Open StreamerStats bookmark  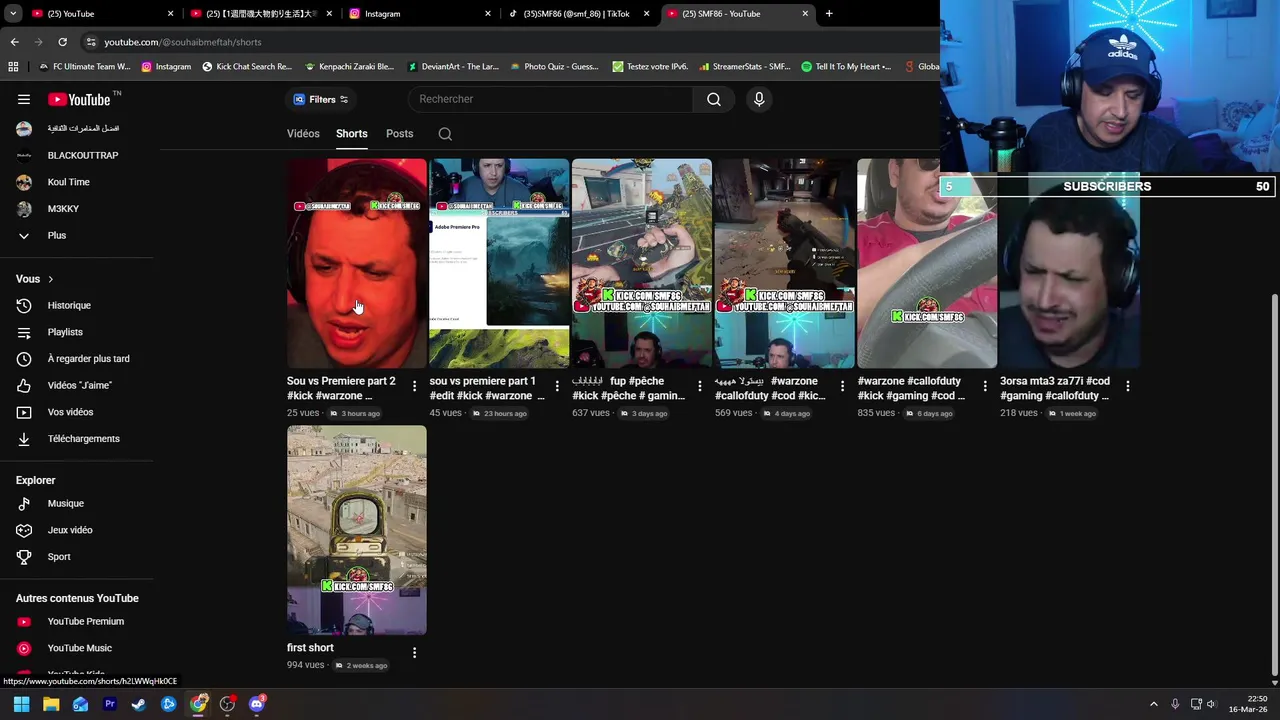(x=745, y=67)
